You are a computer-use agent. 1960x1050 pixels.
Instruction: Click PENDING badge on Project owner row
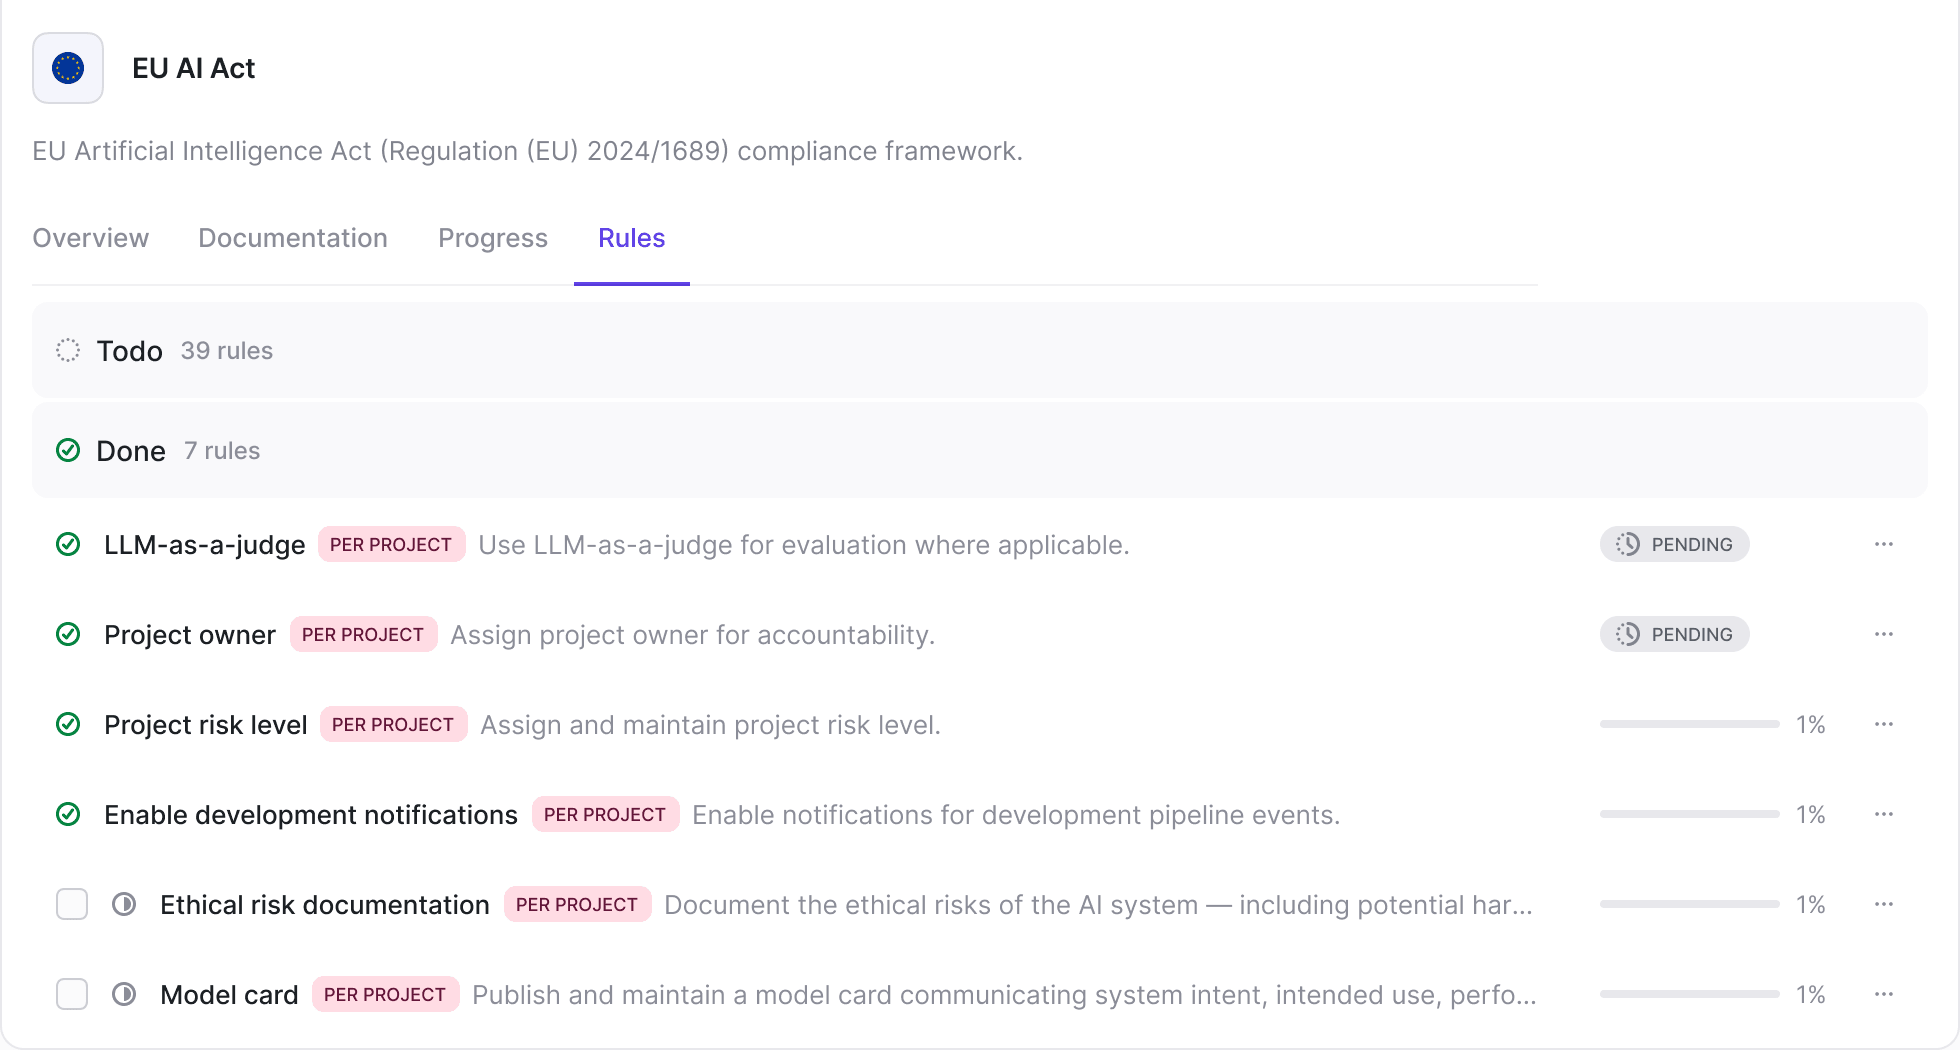[x=1675, y=634]
